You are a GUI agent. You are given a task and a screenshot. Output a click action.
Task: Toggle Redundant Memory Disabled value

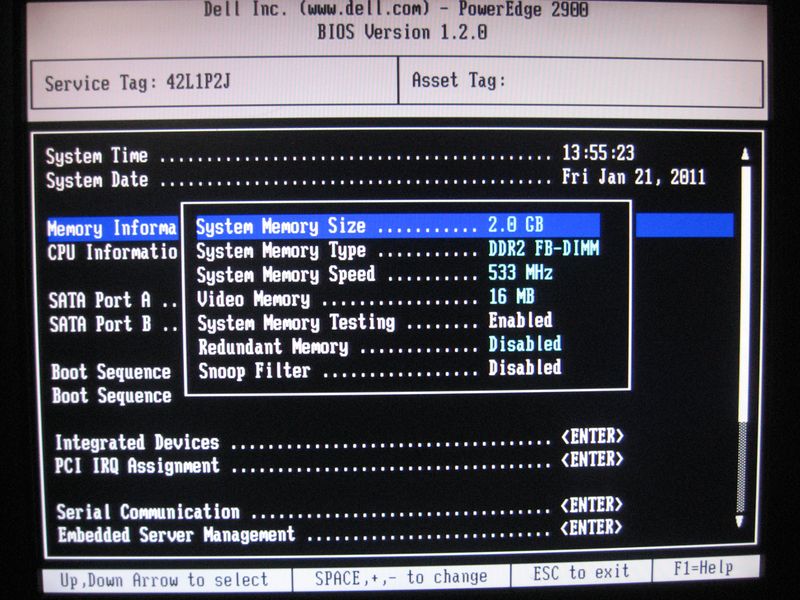pos(525,344)
